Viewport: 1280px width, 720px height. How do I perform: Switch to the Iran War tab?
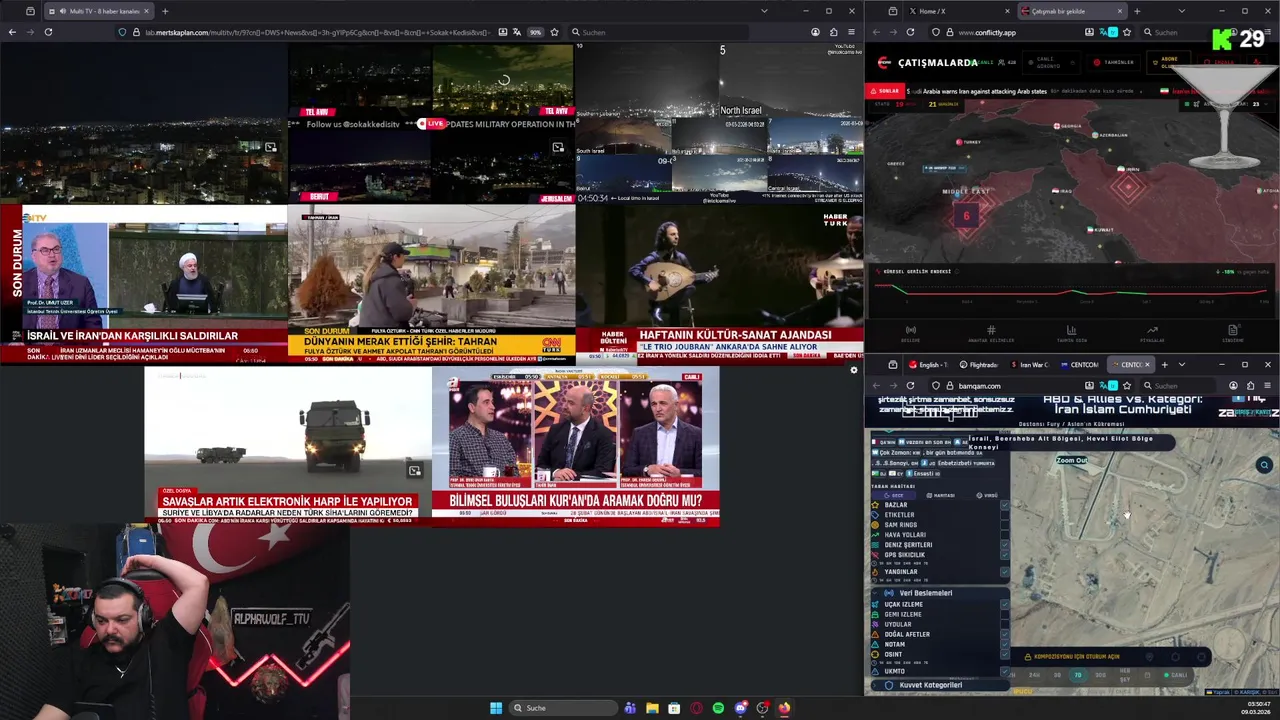coord(1028,365)
